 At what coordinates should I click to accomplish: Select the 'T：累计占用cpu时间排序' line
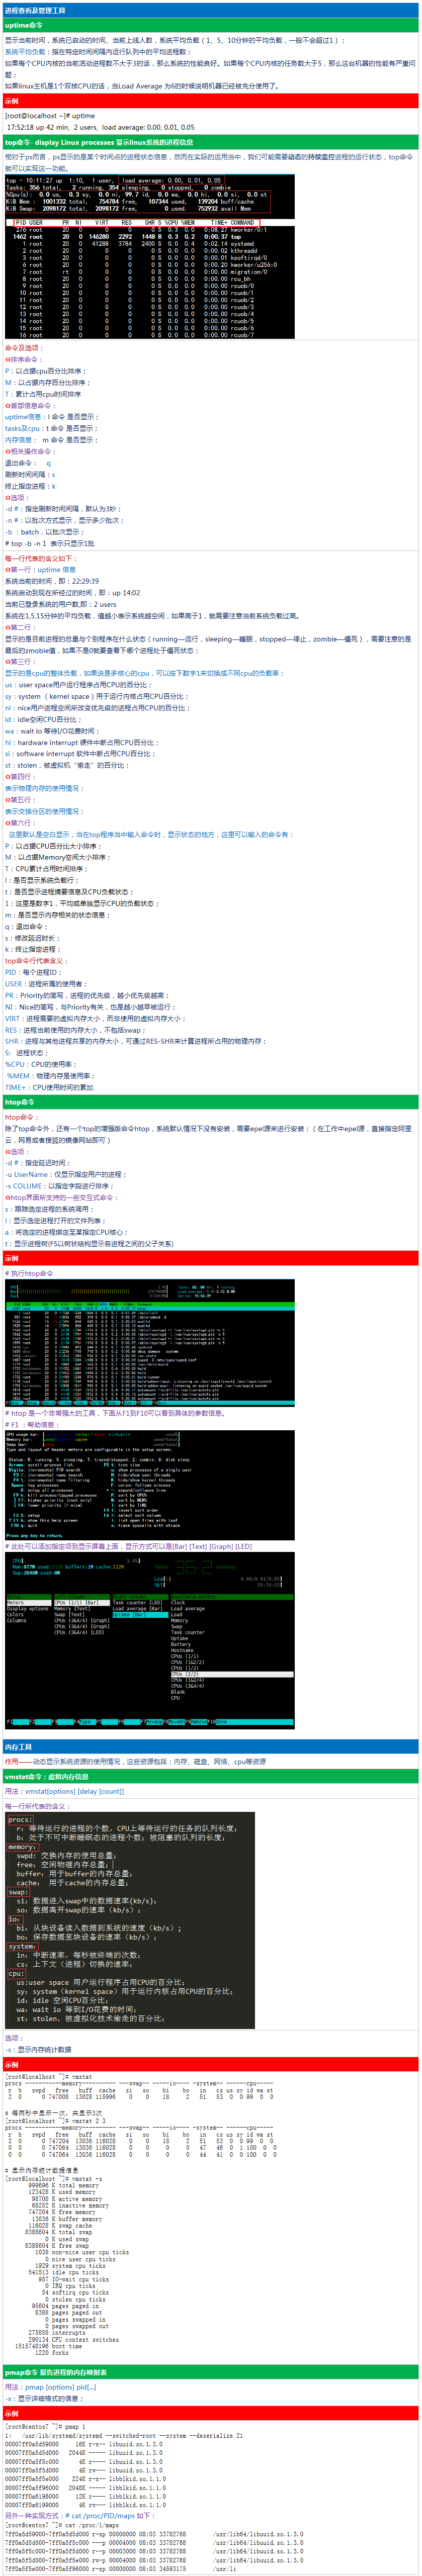(x=44, y=394)
